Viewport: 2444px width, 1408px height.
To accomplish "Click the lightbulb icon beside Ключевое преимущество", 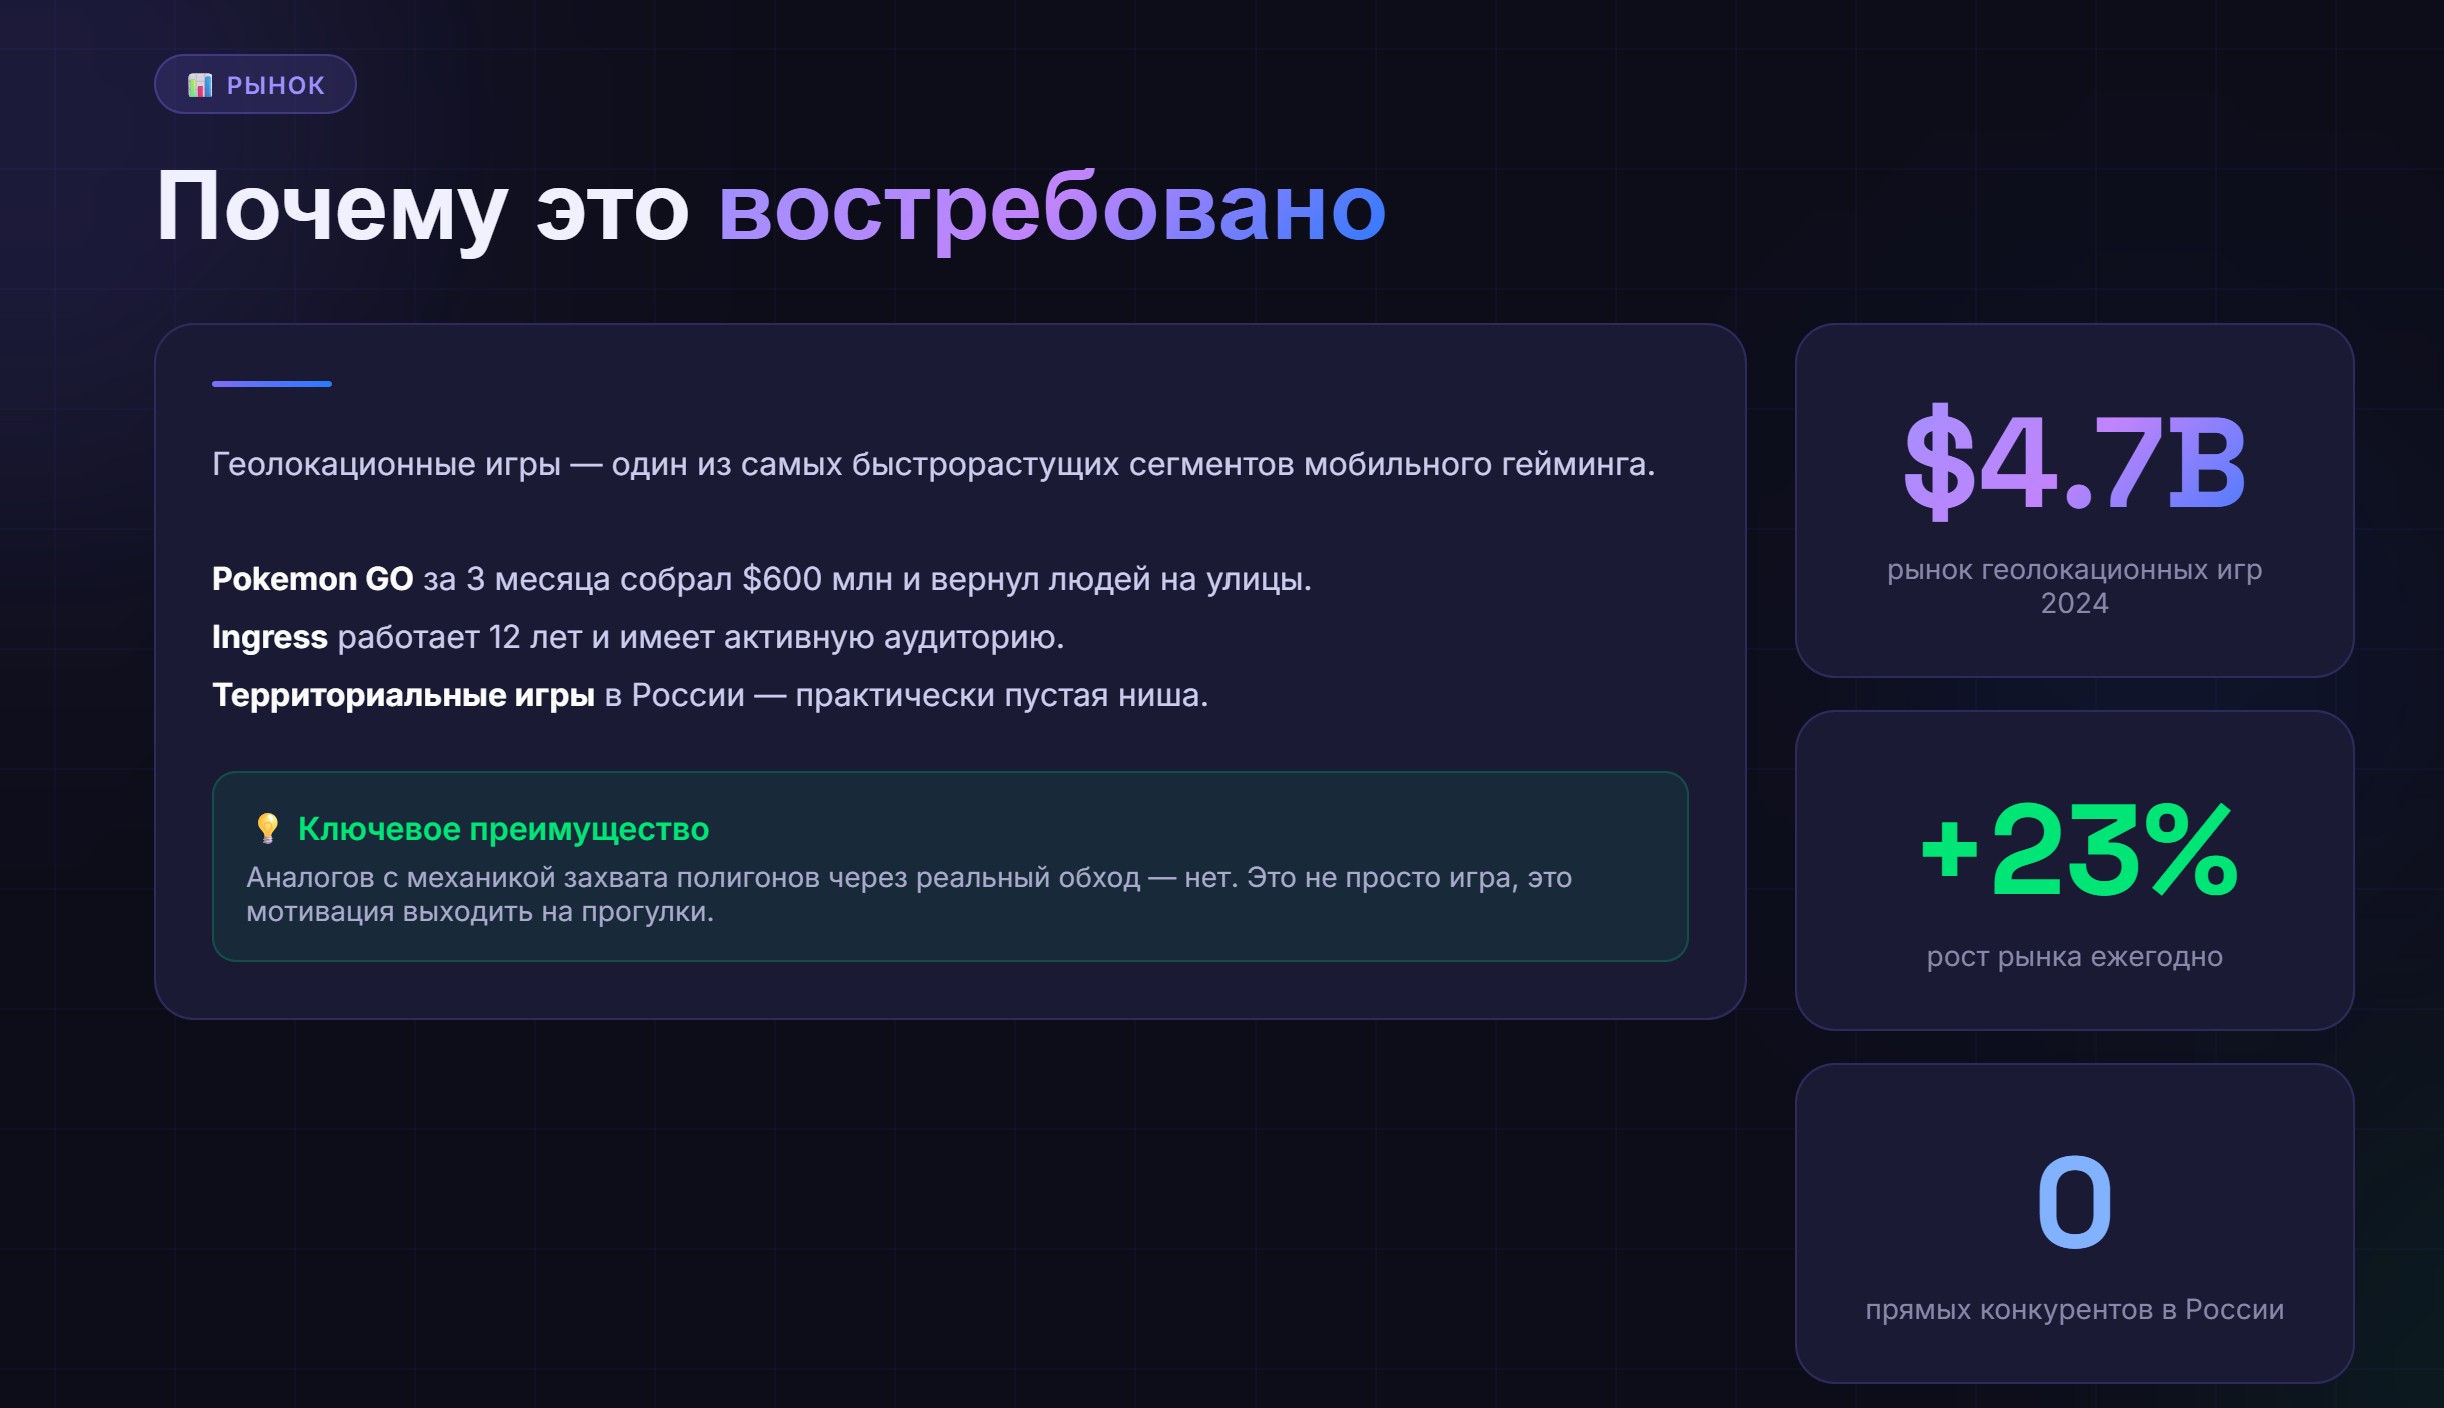I will pos(267,828).
